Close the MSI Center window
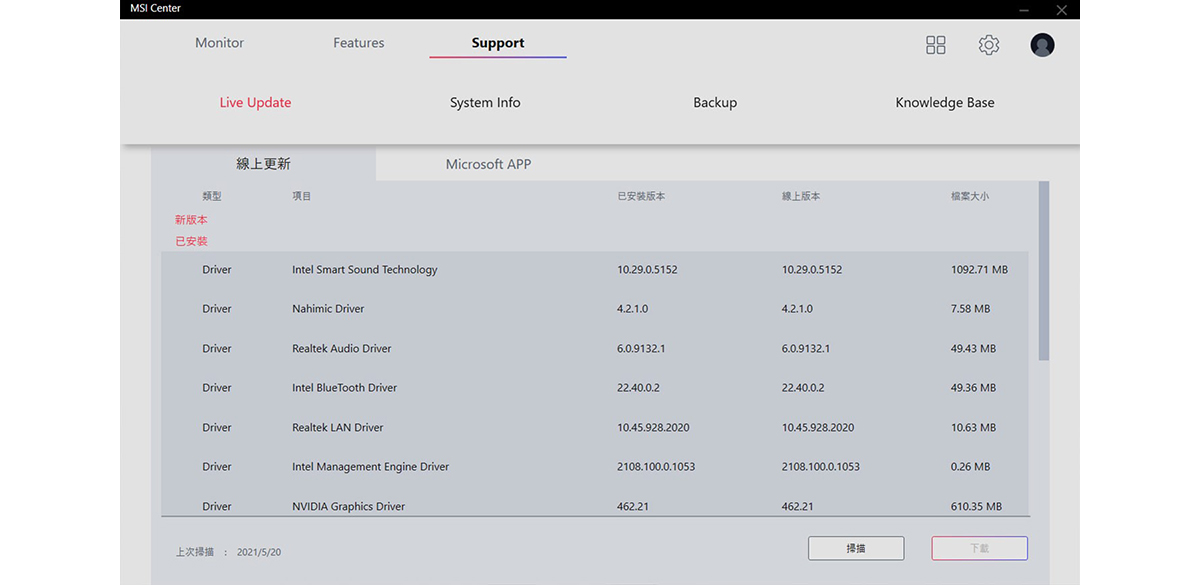1200x585 pixels. click(x=1061, y=9)
